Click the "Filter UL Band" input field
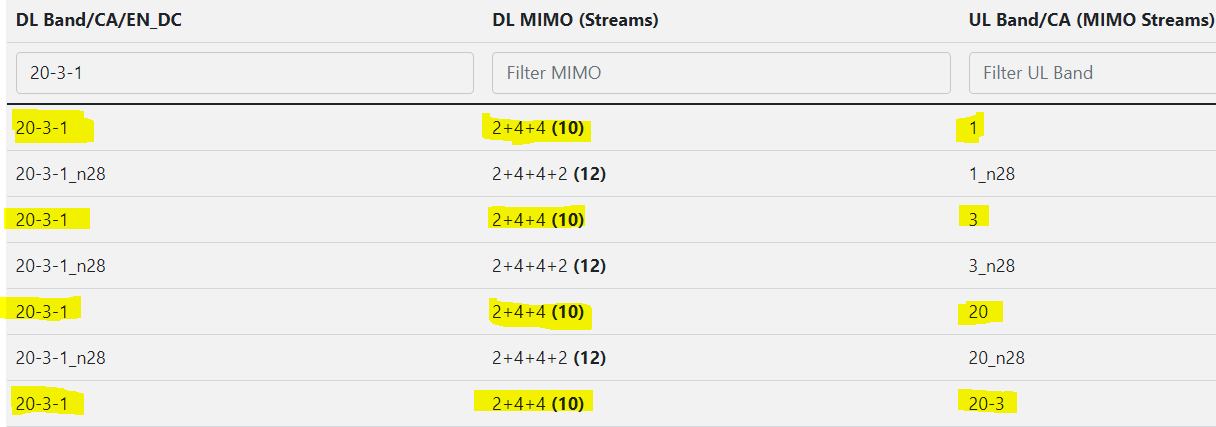 (x=1092, y=73)
